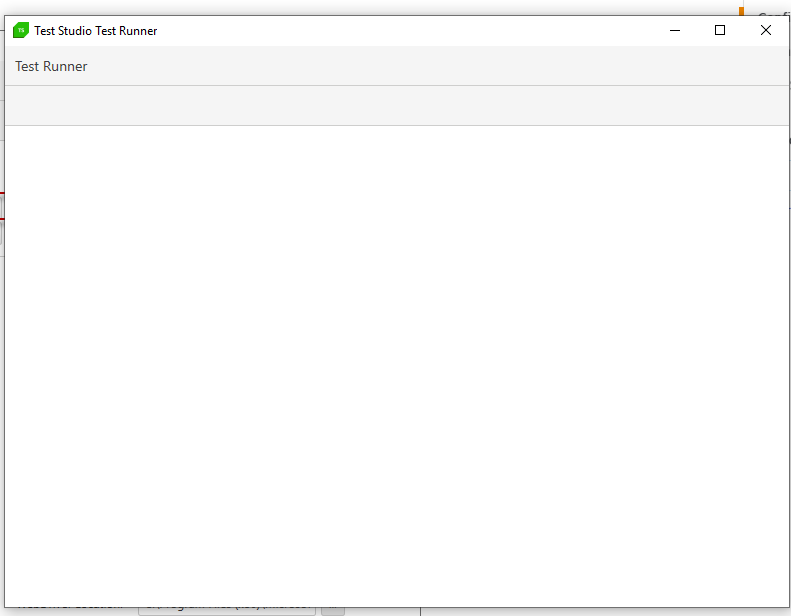Screen dimensions: 791x616
Task: Click the orange marker behind window's top-right
Action: [741, 11]
